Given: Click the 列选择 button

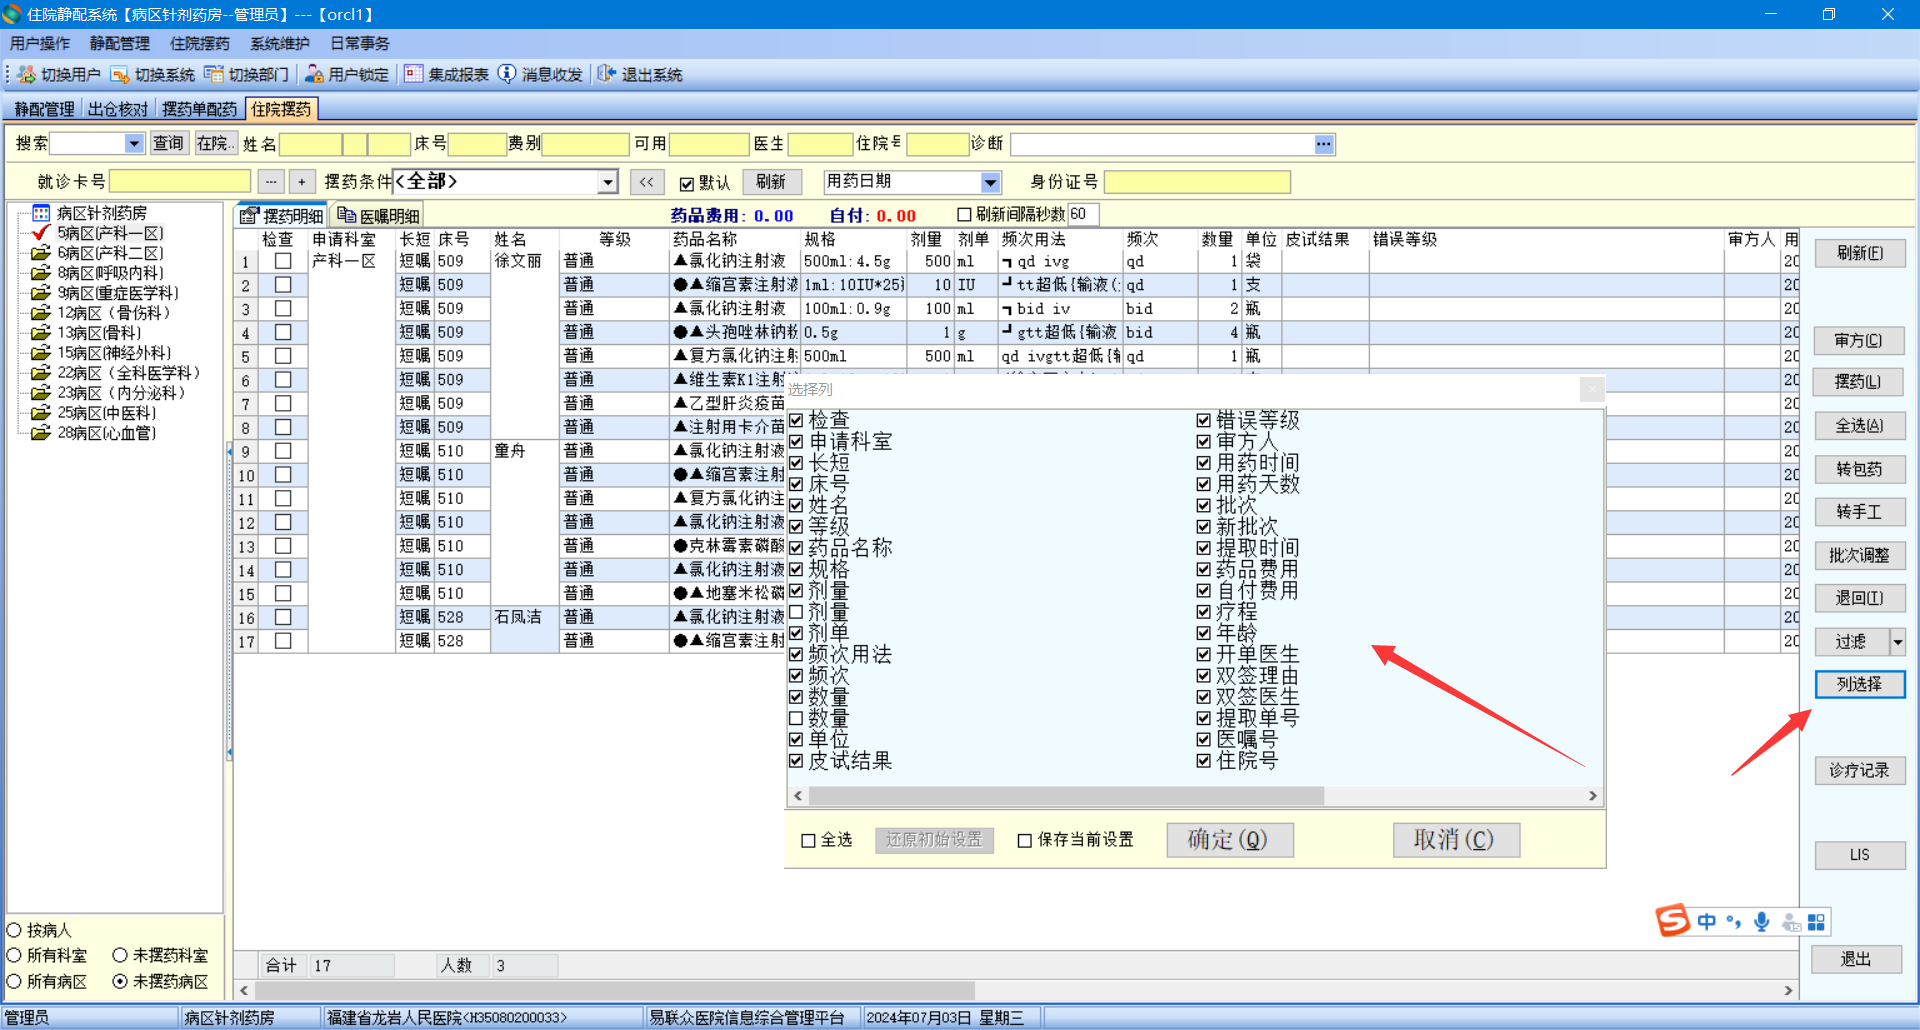Looking at the screenshot, I should (x=1859, y=684).
